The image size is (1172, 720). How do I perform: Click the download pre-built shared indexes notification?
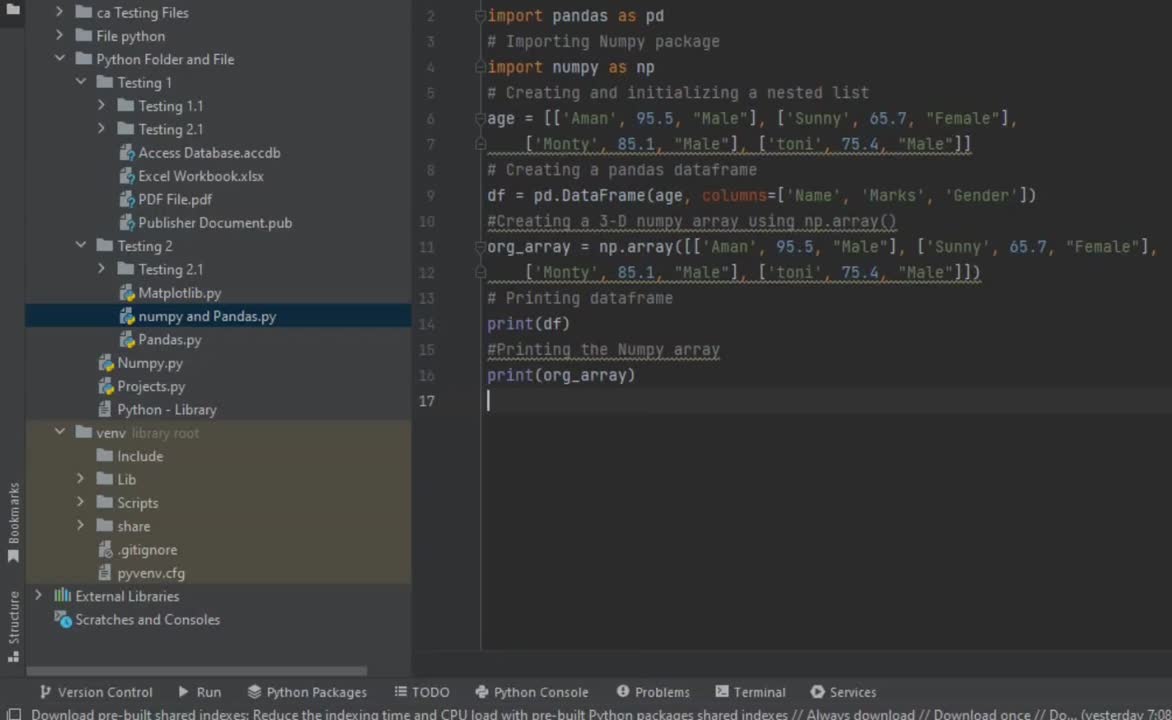[x=601, y=714]
